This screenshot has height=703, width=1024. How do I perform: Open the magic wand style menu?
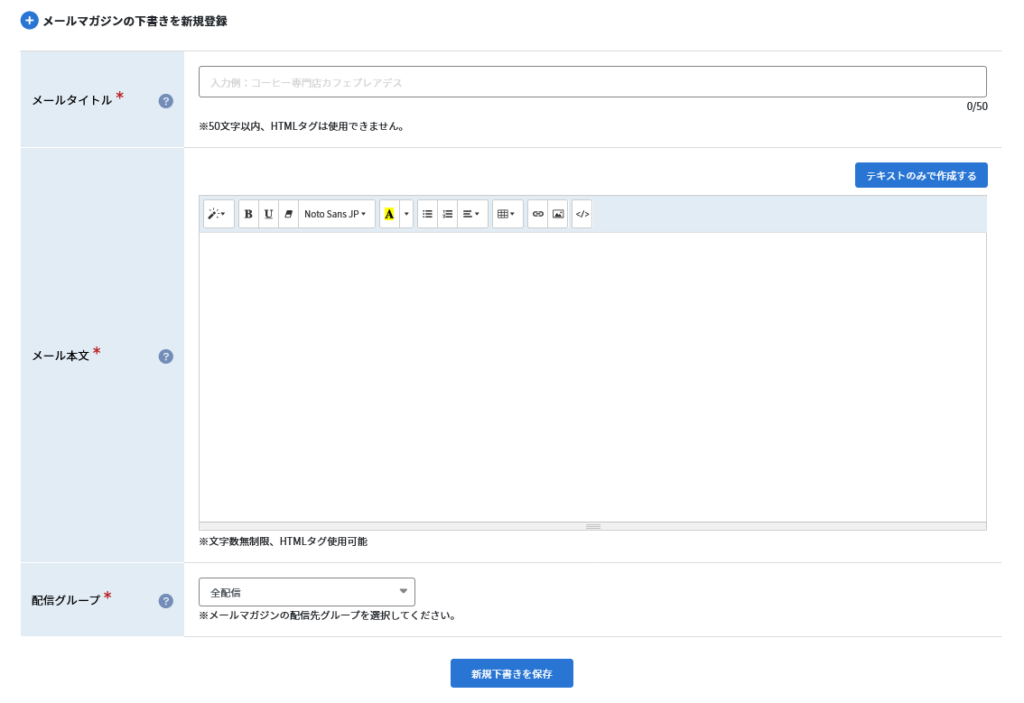tap(218, 214)
